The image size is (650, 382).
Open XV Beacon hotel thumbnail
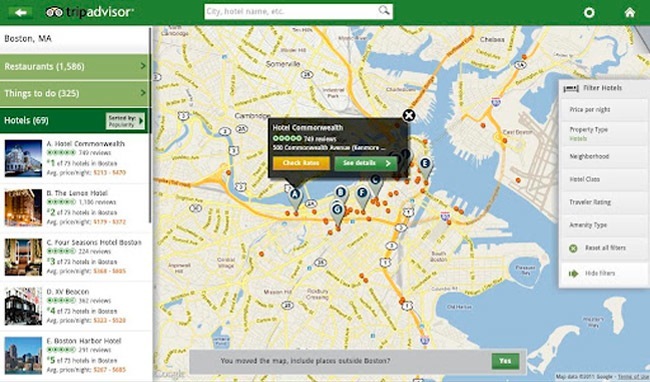(x=23, y=306)
